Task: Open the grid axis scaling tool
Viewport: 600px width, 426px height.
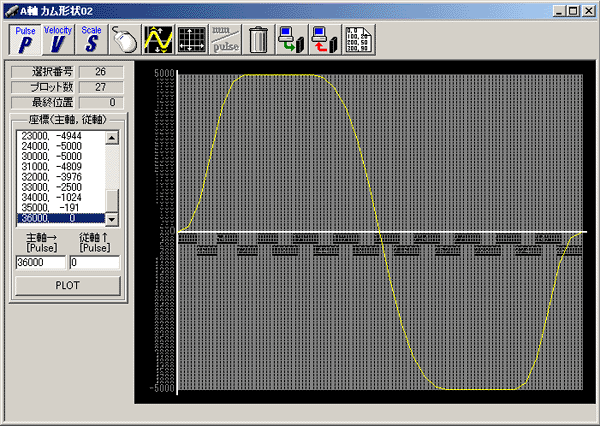Action: (x=192, y=39)
